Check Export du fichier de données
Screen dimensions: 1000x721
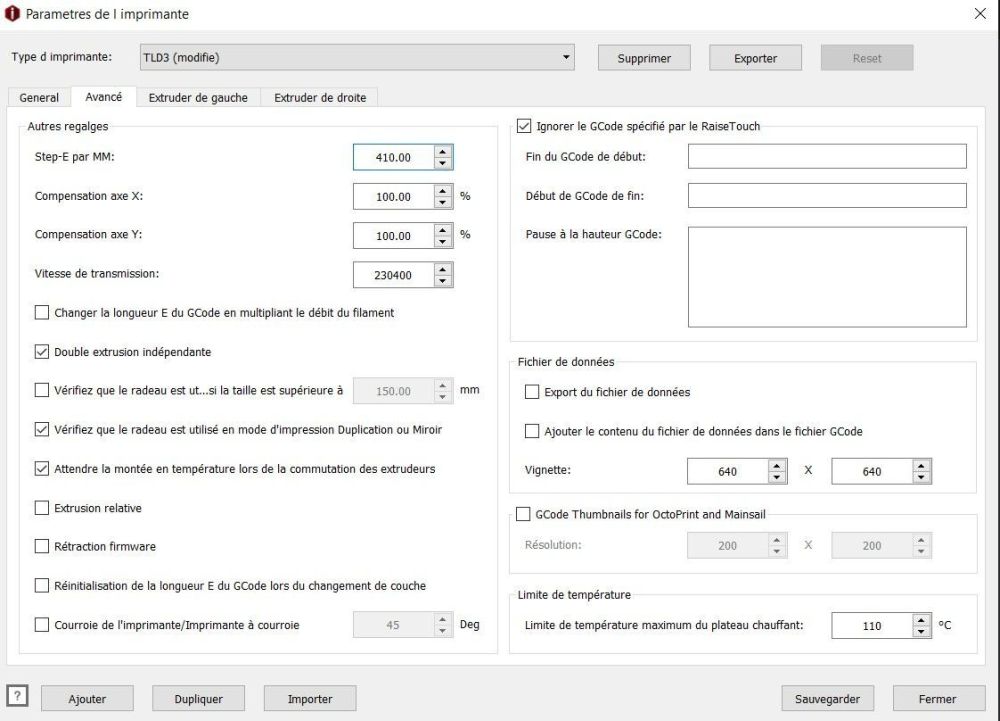[x=531, y=391]
